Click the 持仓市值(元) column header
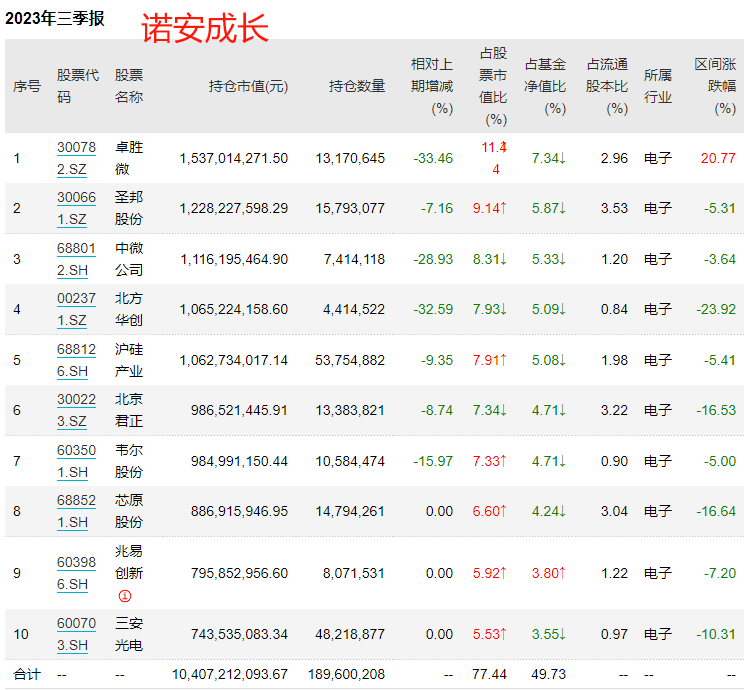The image size is (744, 690). coord(248,86)
